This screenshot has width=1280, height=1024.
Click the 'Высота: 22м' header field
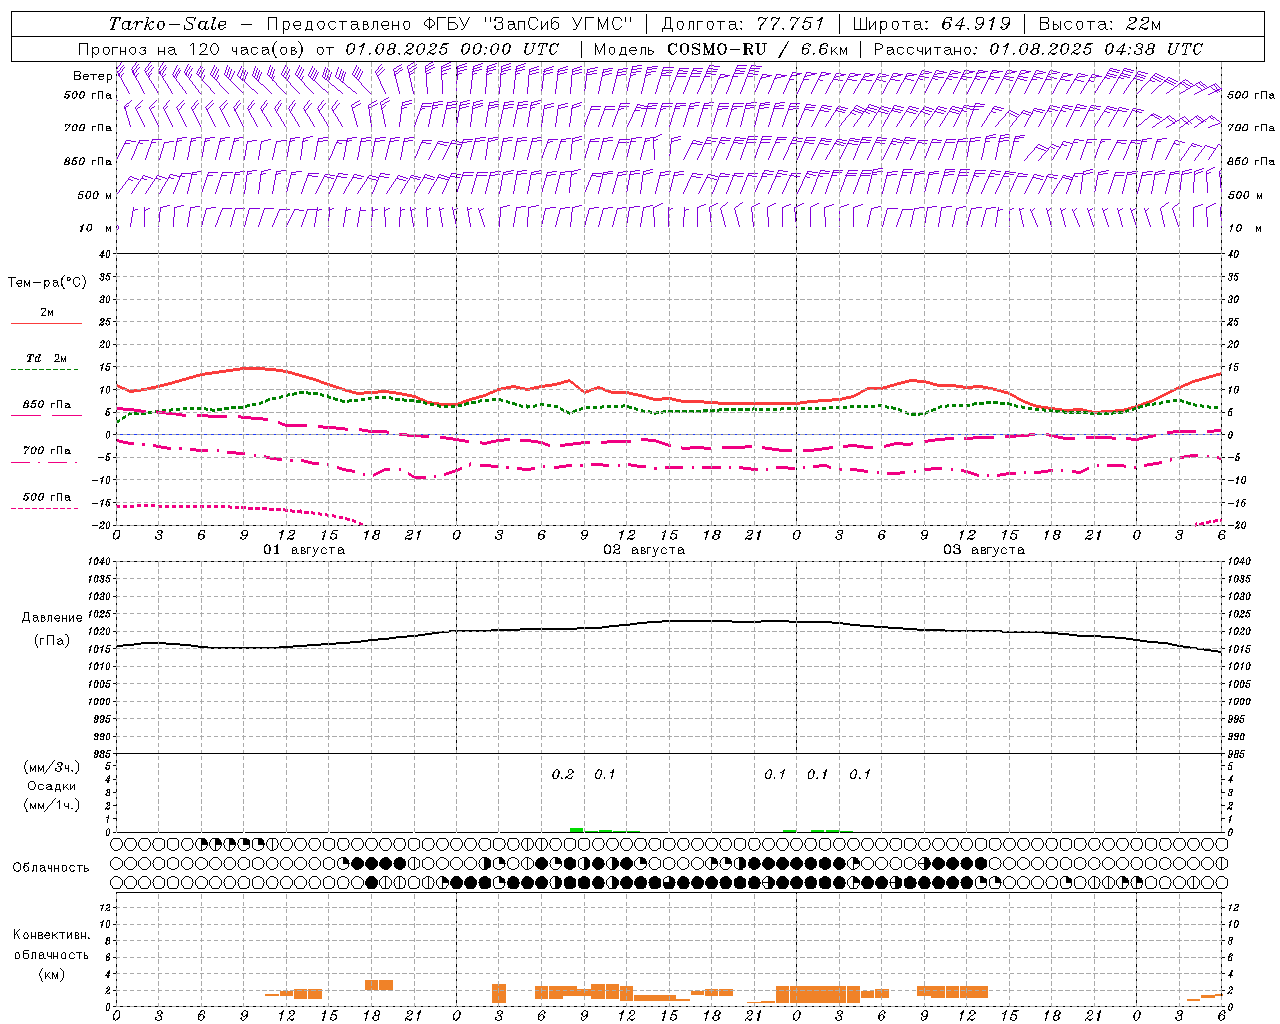coord(1100,24)
